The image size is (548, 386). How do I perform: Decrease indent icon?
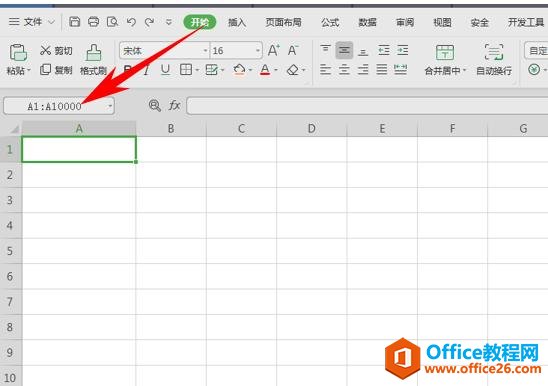coord(384,50)
